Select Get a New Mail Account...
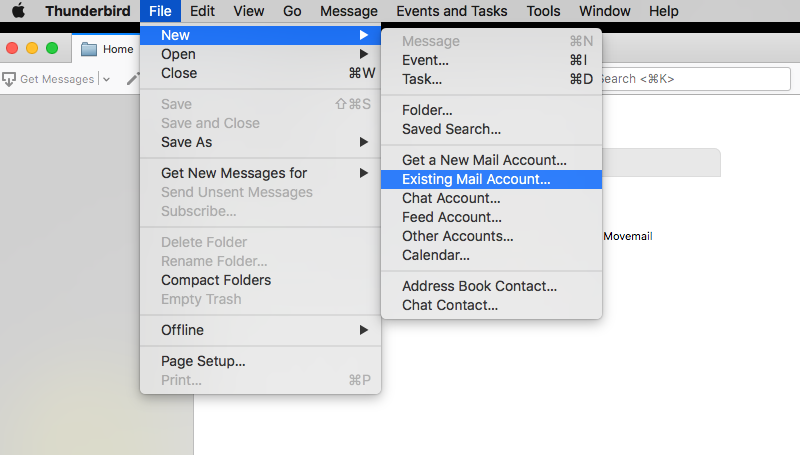This screenshot has height=455, width=800. click(491, 160)
